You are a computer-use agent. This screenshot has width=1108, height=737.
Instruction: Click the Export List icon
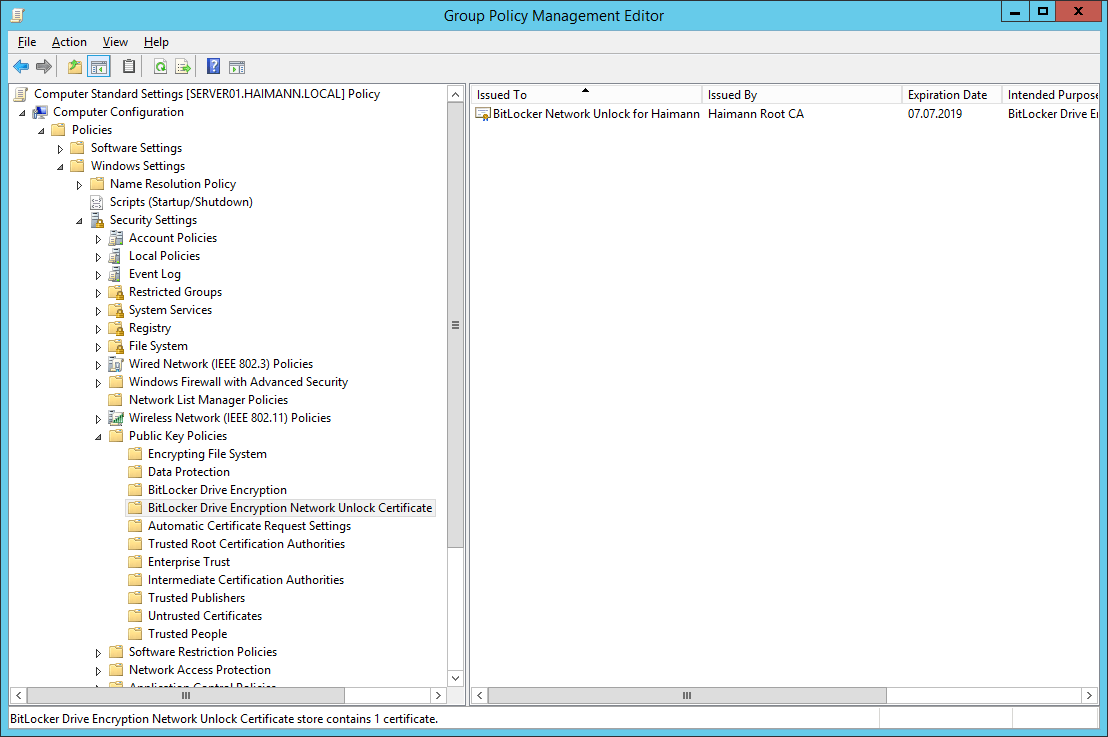(183, 66)
